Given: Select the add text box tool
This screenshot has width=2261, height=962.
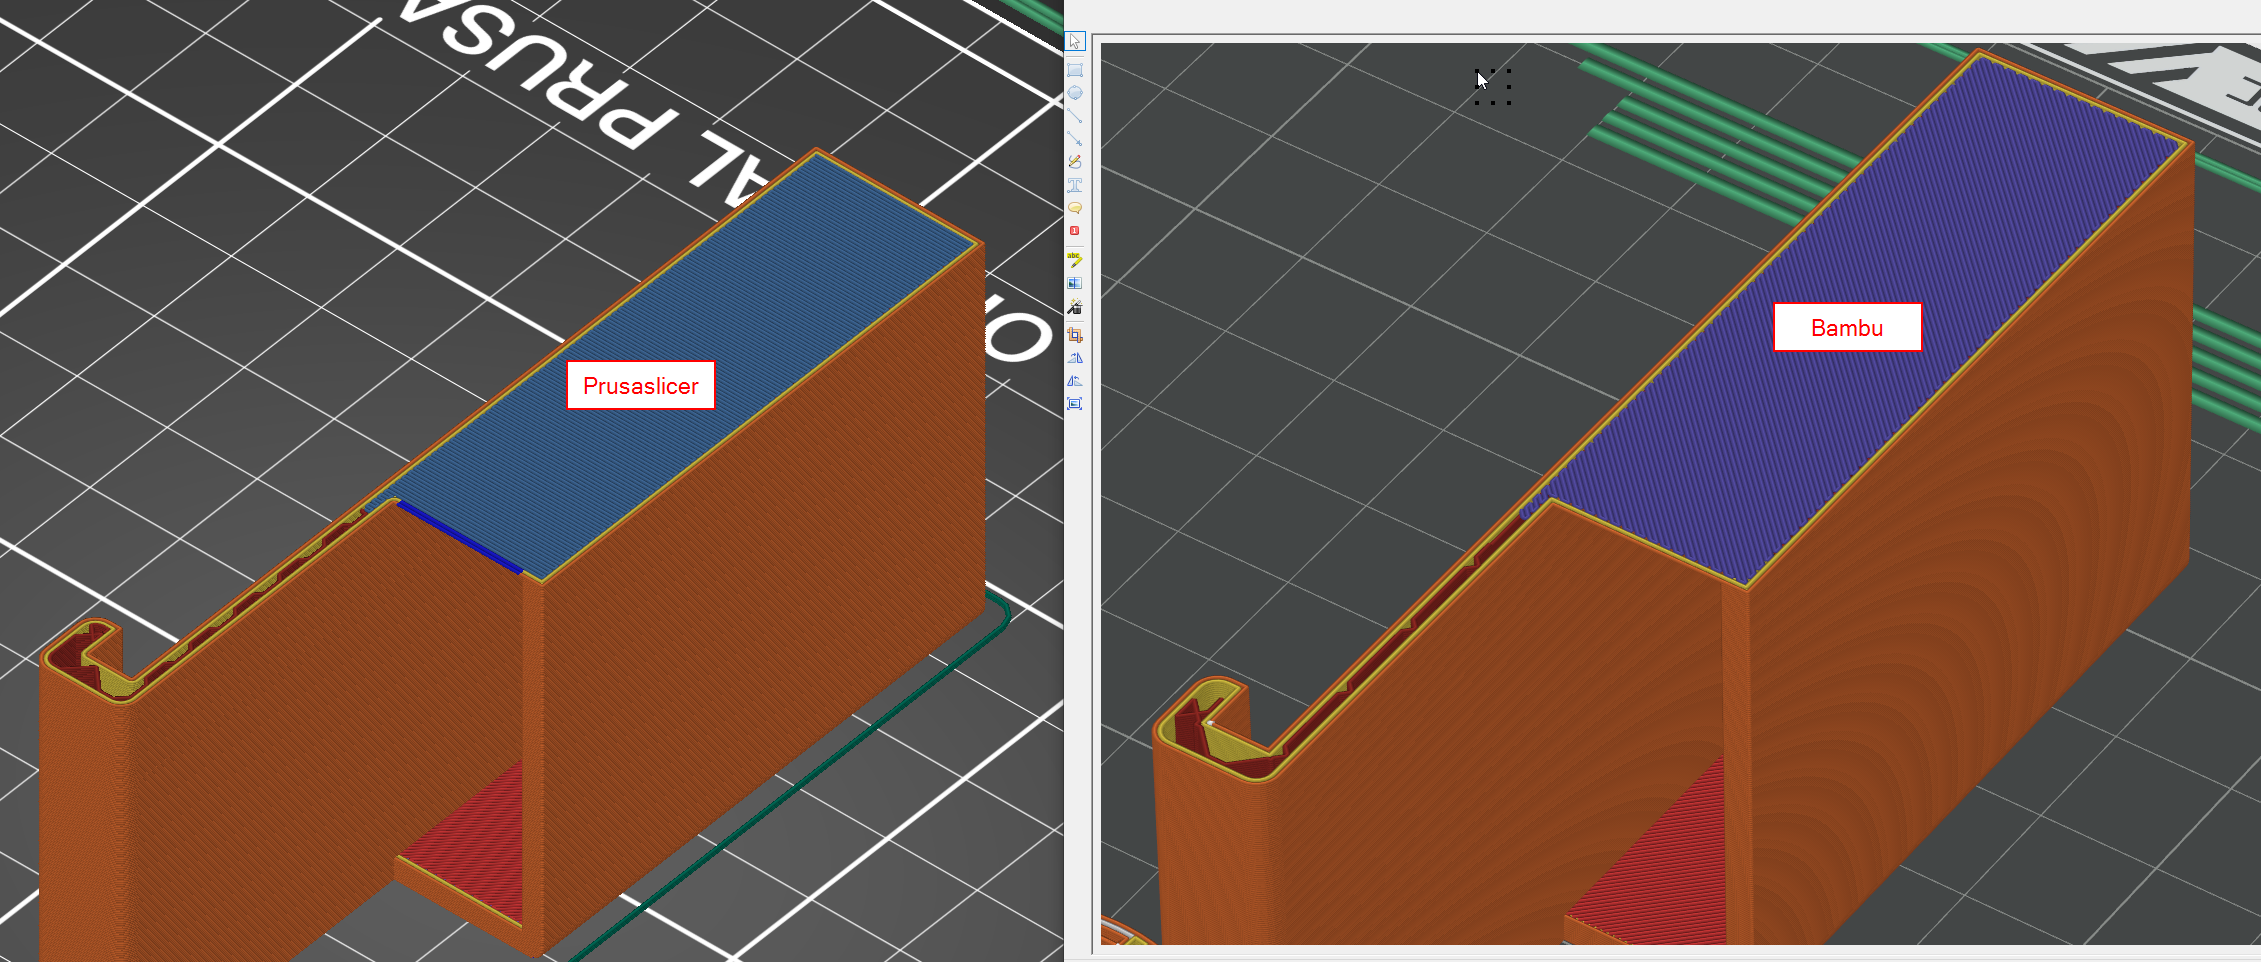Looking at the screenshot, I should pos(1075,185).
